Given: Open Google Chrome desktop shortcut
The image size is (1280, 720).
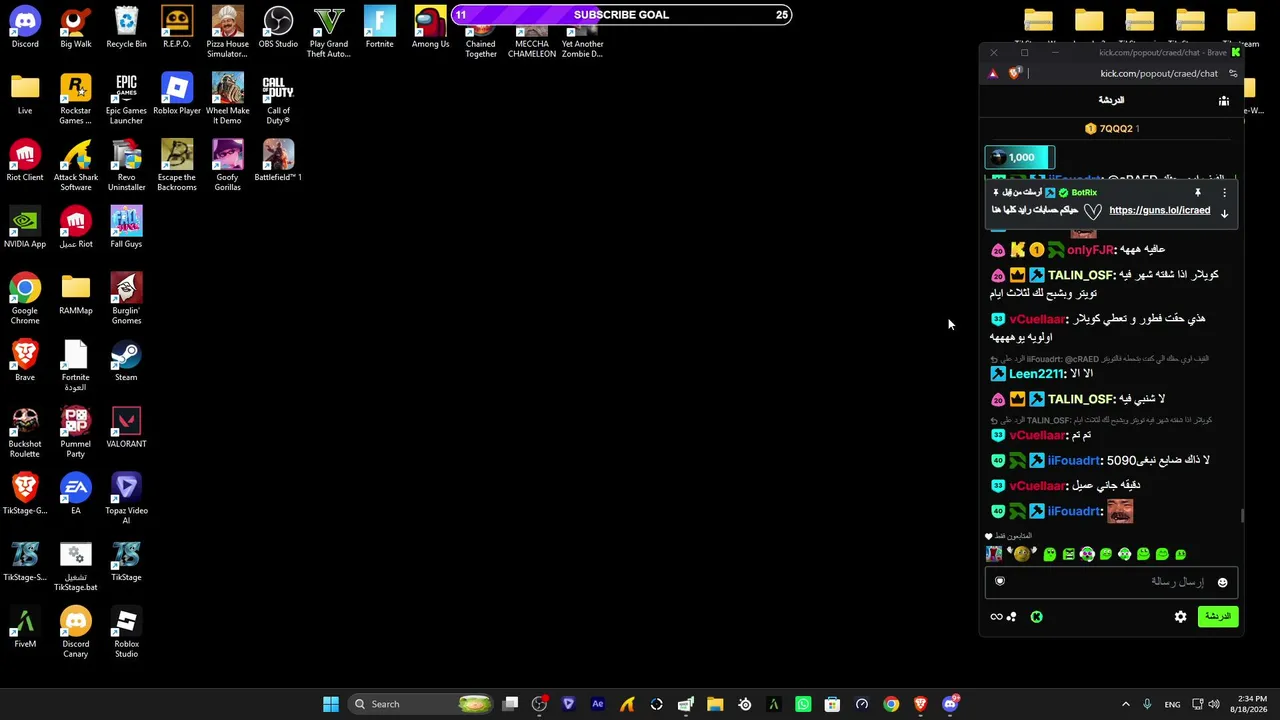Looking at the screenshot, I should 25,298.
